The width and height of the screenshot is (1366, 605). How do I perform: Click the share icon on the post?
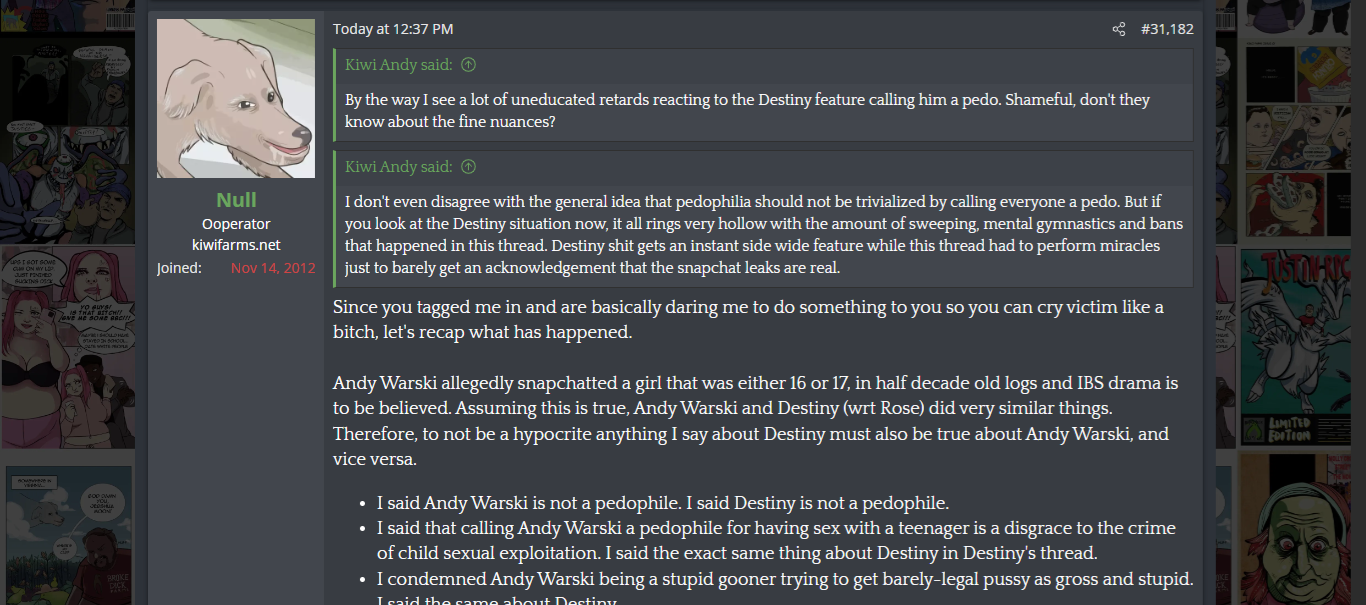tap(1118, 29)
